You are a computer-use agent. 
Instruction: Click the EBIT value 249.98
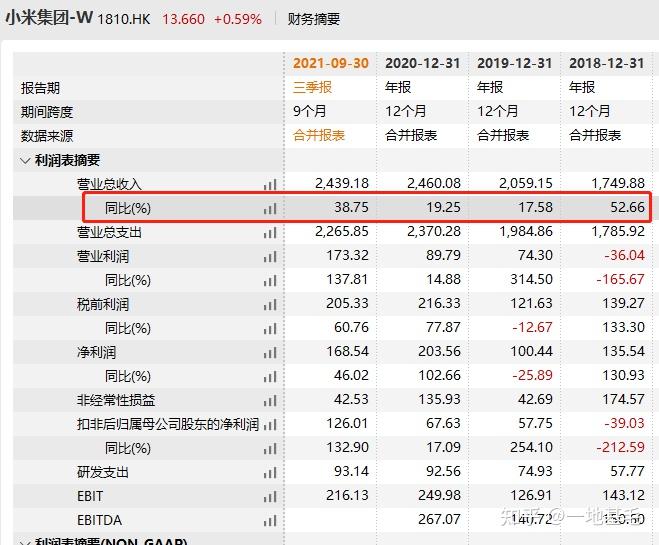[439, 495]
